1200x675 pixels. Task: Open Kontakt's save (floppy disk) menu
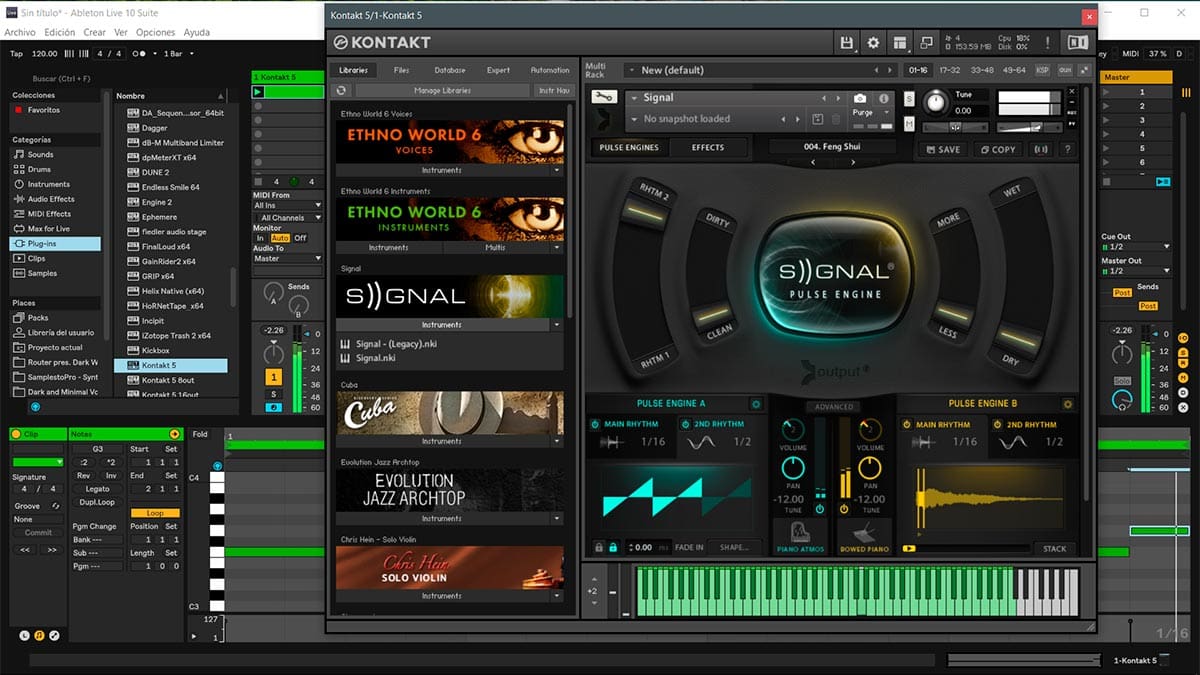[847, 42]
